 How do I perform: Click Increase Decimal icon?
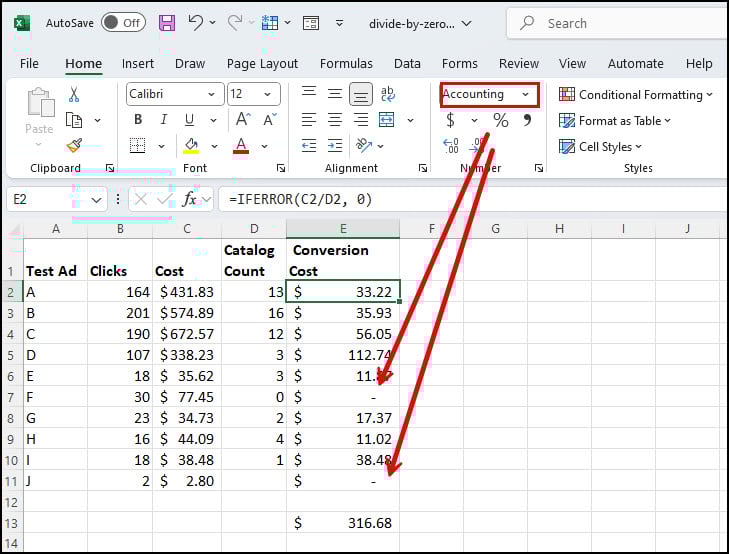451,146
